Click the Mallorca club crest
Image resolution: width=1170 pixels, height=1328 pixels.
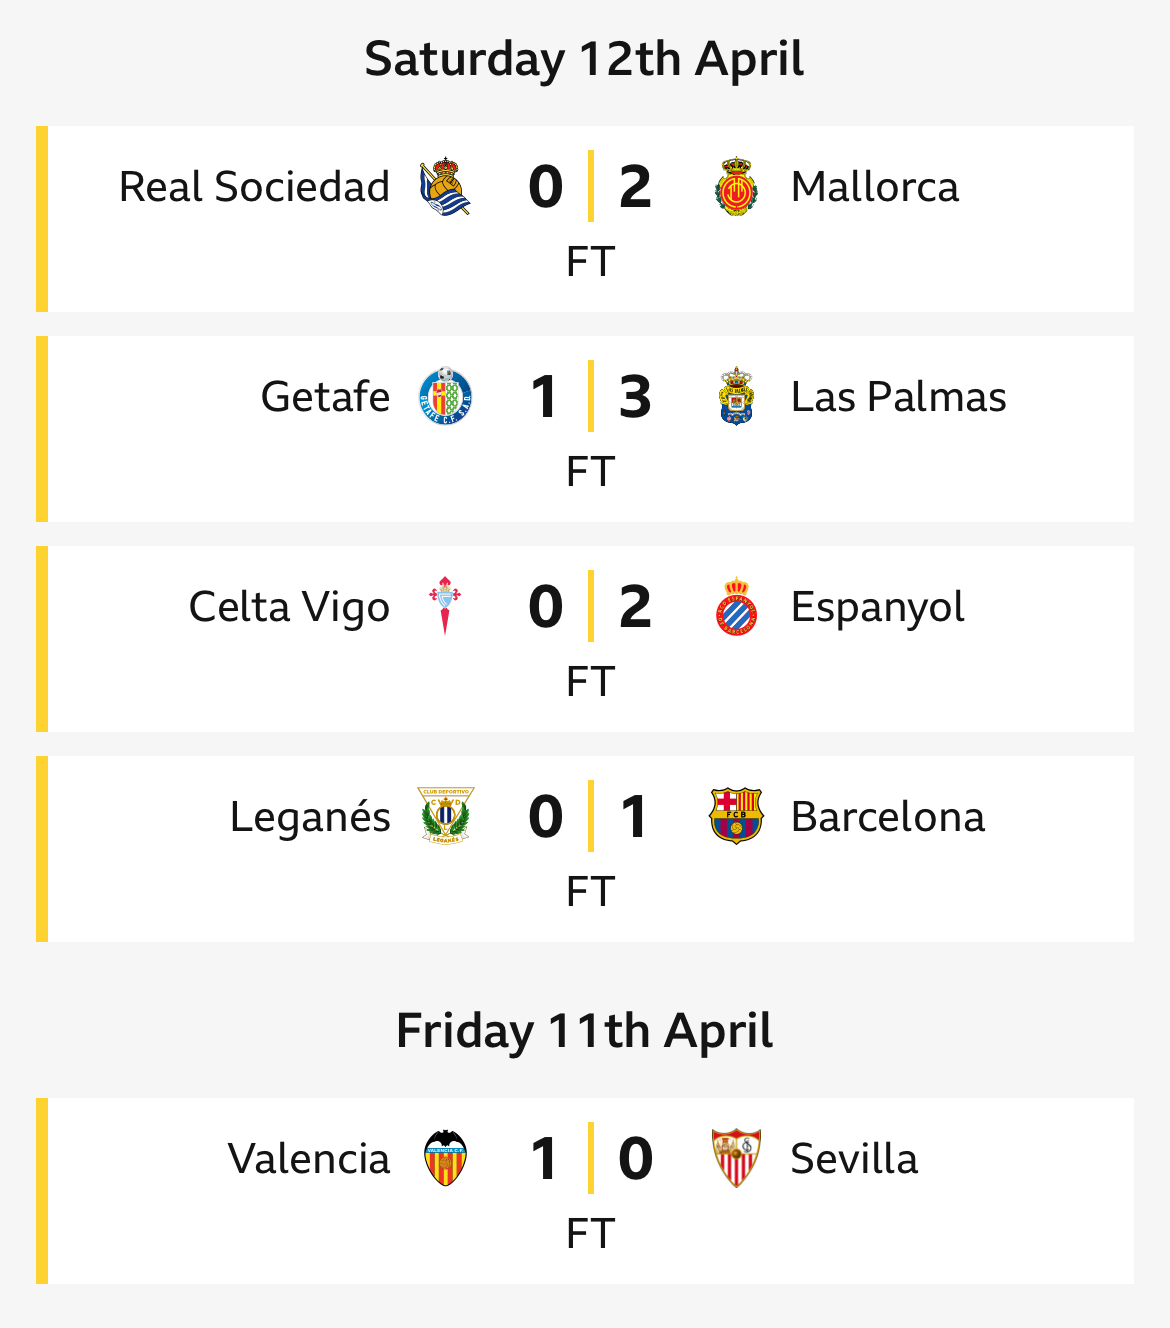coord(736,187)
